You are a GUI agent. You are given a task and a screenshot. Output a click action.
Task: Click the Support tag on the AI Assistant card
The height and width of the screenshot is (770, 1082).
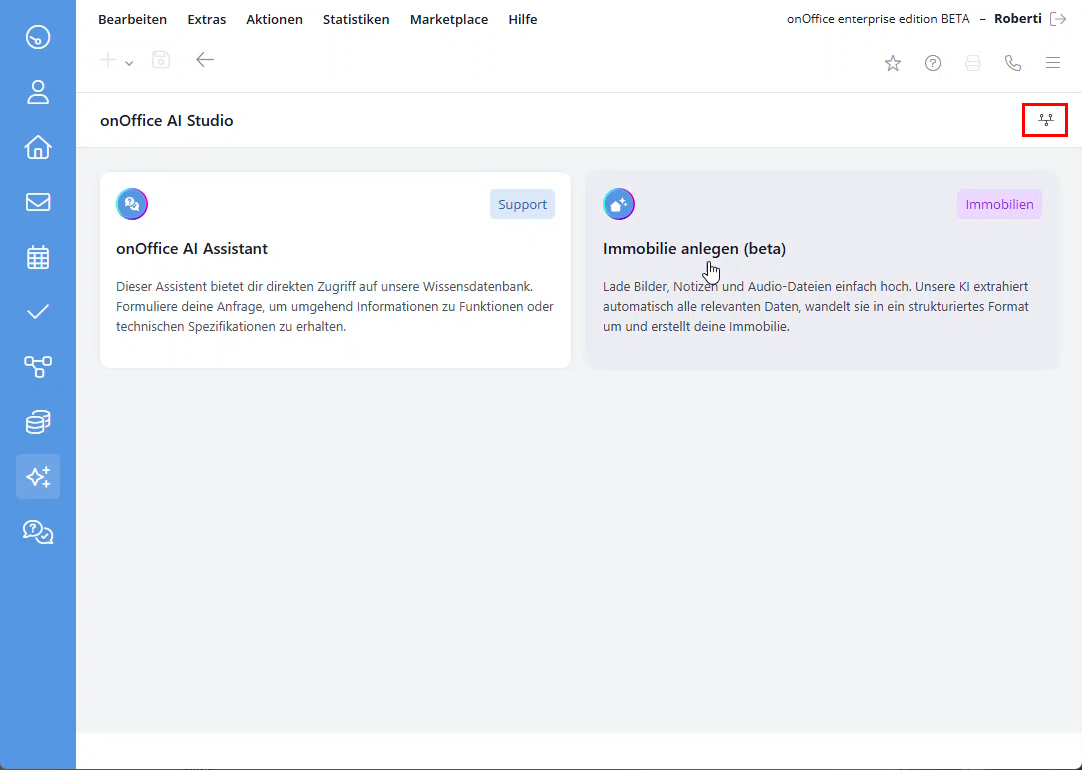click(x=522, y=203)
